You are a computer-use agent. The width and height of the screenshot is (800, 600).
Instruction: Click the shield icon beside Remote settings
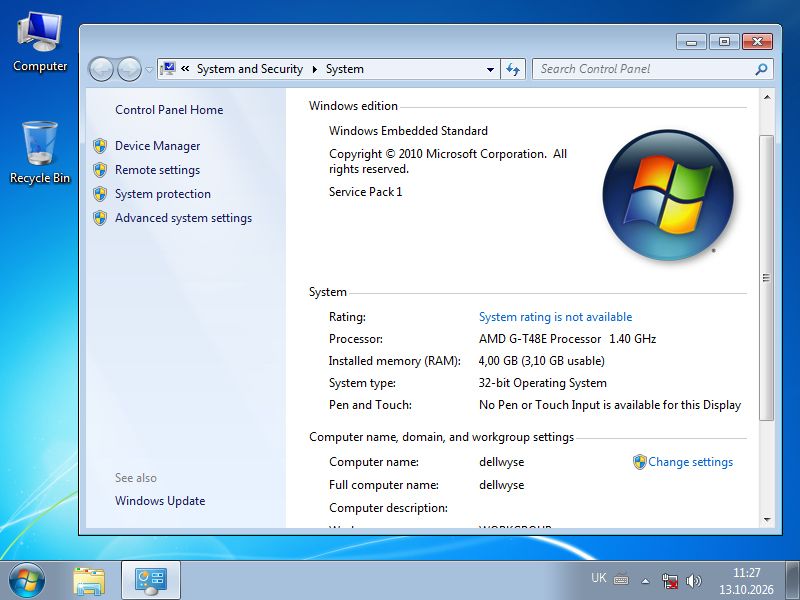(x=100, y=170)
